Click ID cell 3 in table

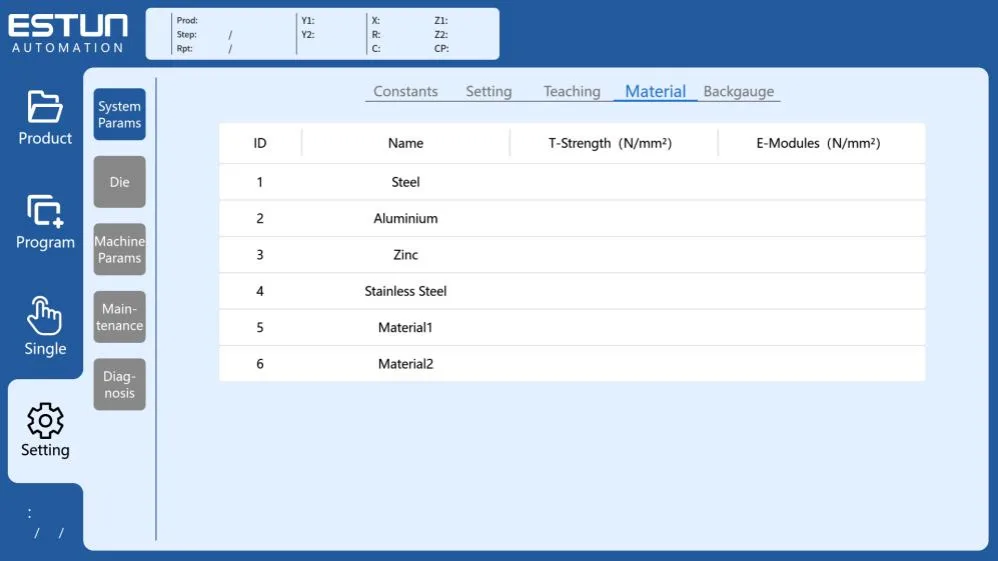pyautogui.click(x=260, y=255)
